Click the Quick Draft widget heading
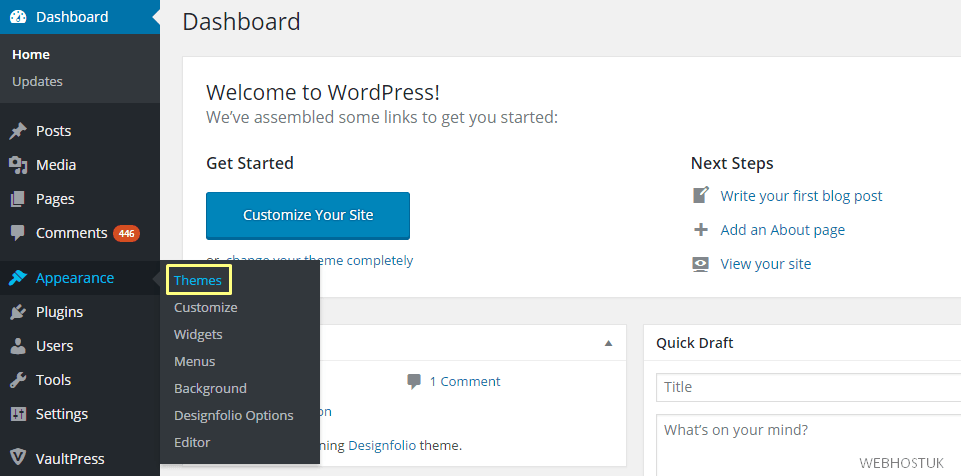Image resolution: width=961 pixels, height=476 pixels. (694, 343)
